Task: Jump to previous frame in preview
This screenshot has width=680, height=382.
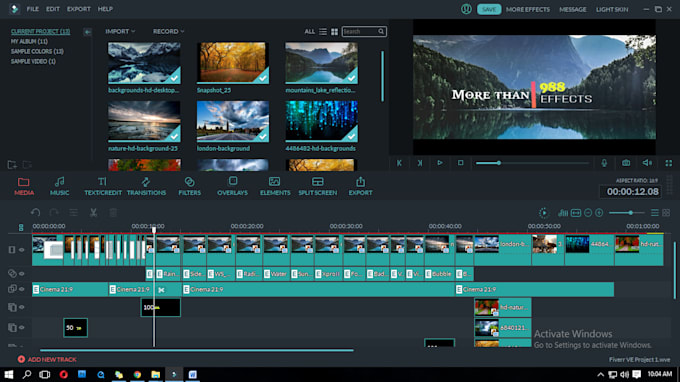Action: click(x=399, y=163)
